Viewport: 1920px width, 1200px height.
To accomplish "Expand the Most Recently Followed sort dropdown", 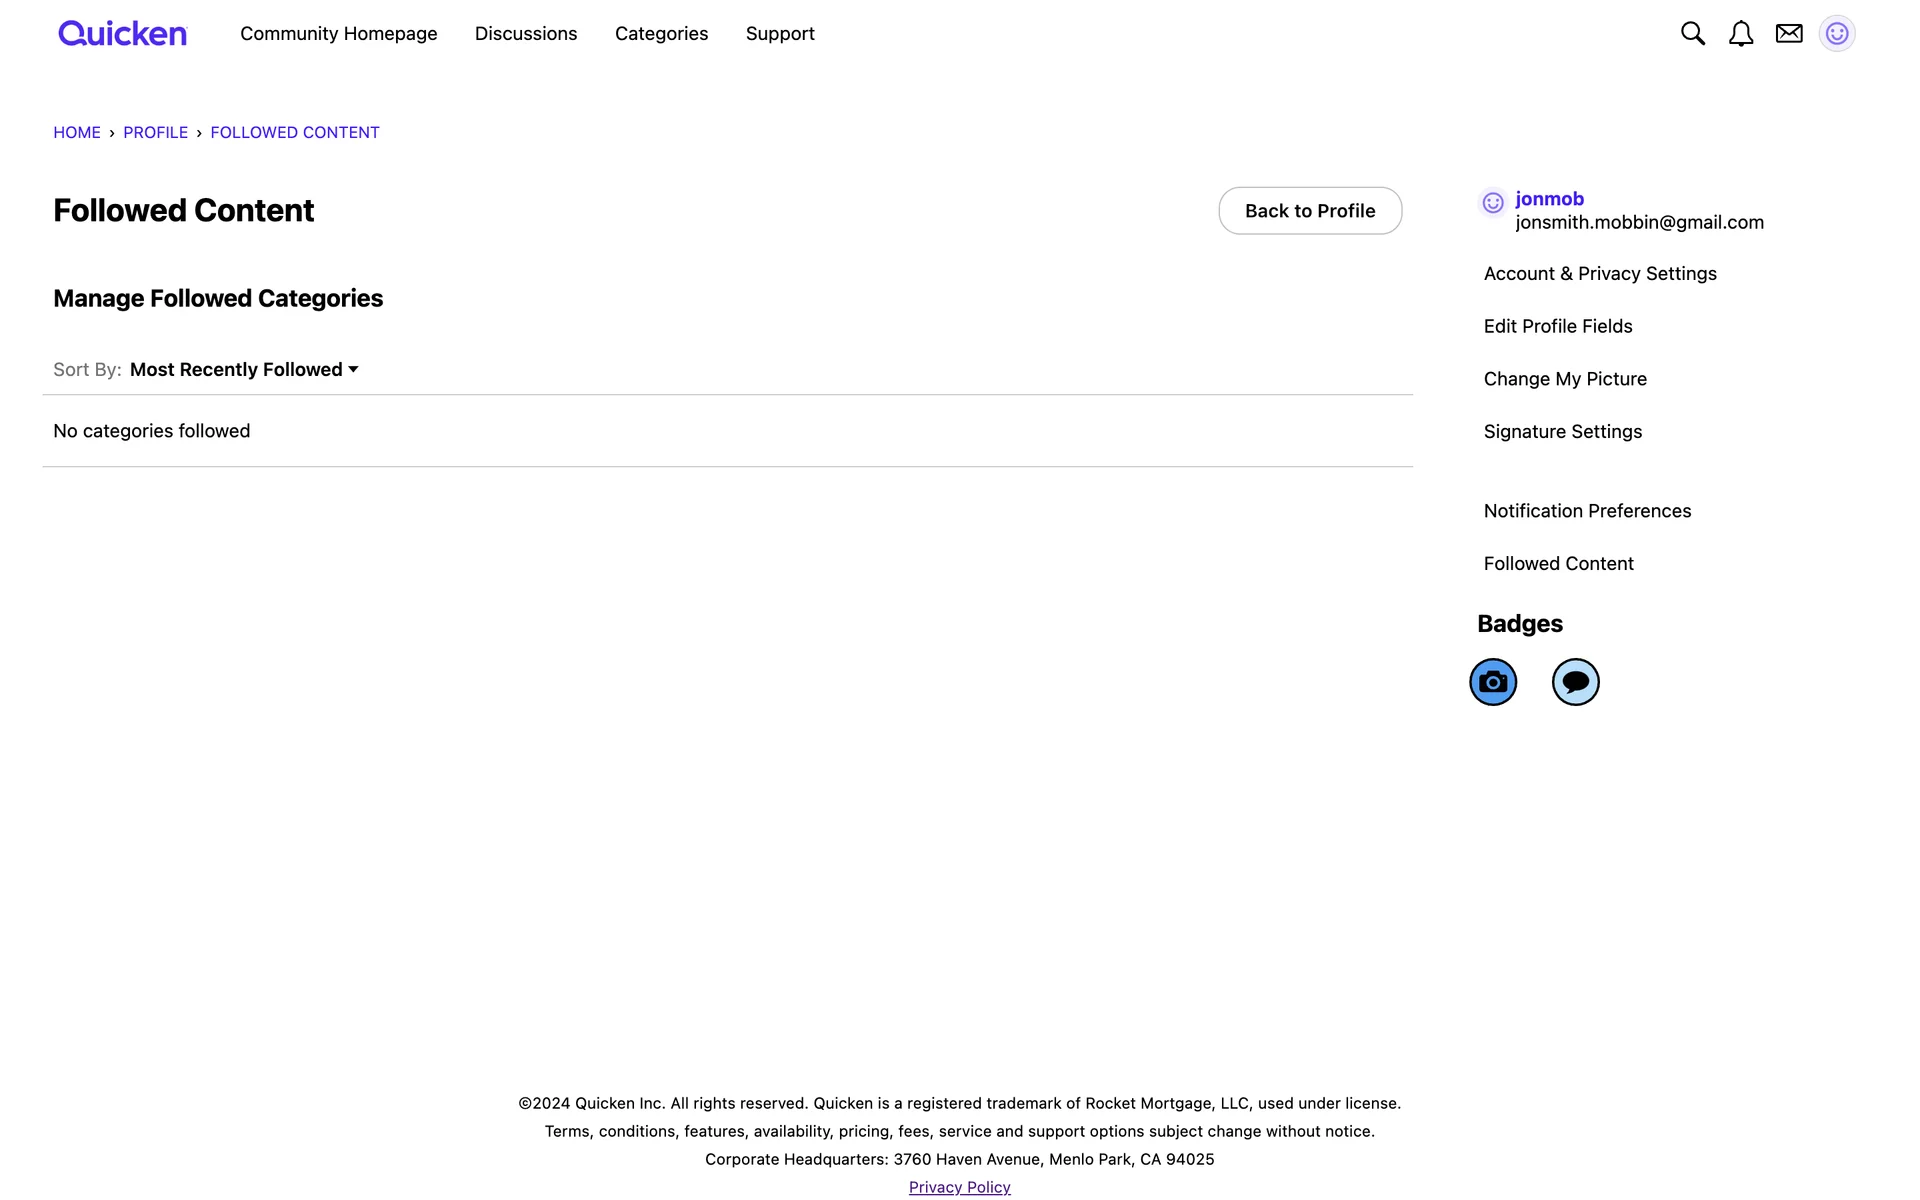I will click(244, 370).
